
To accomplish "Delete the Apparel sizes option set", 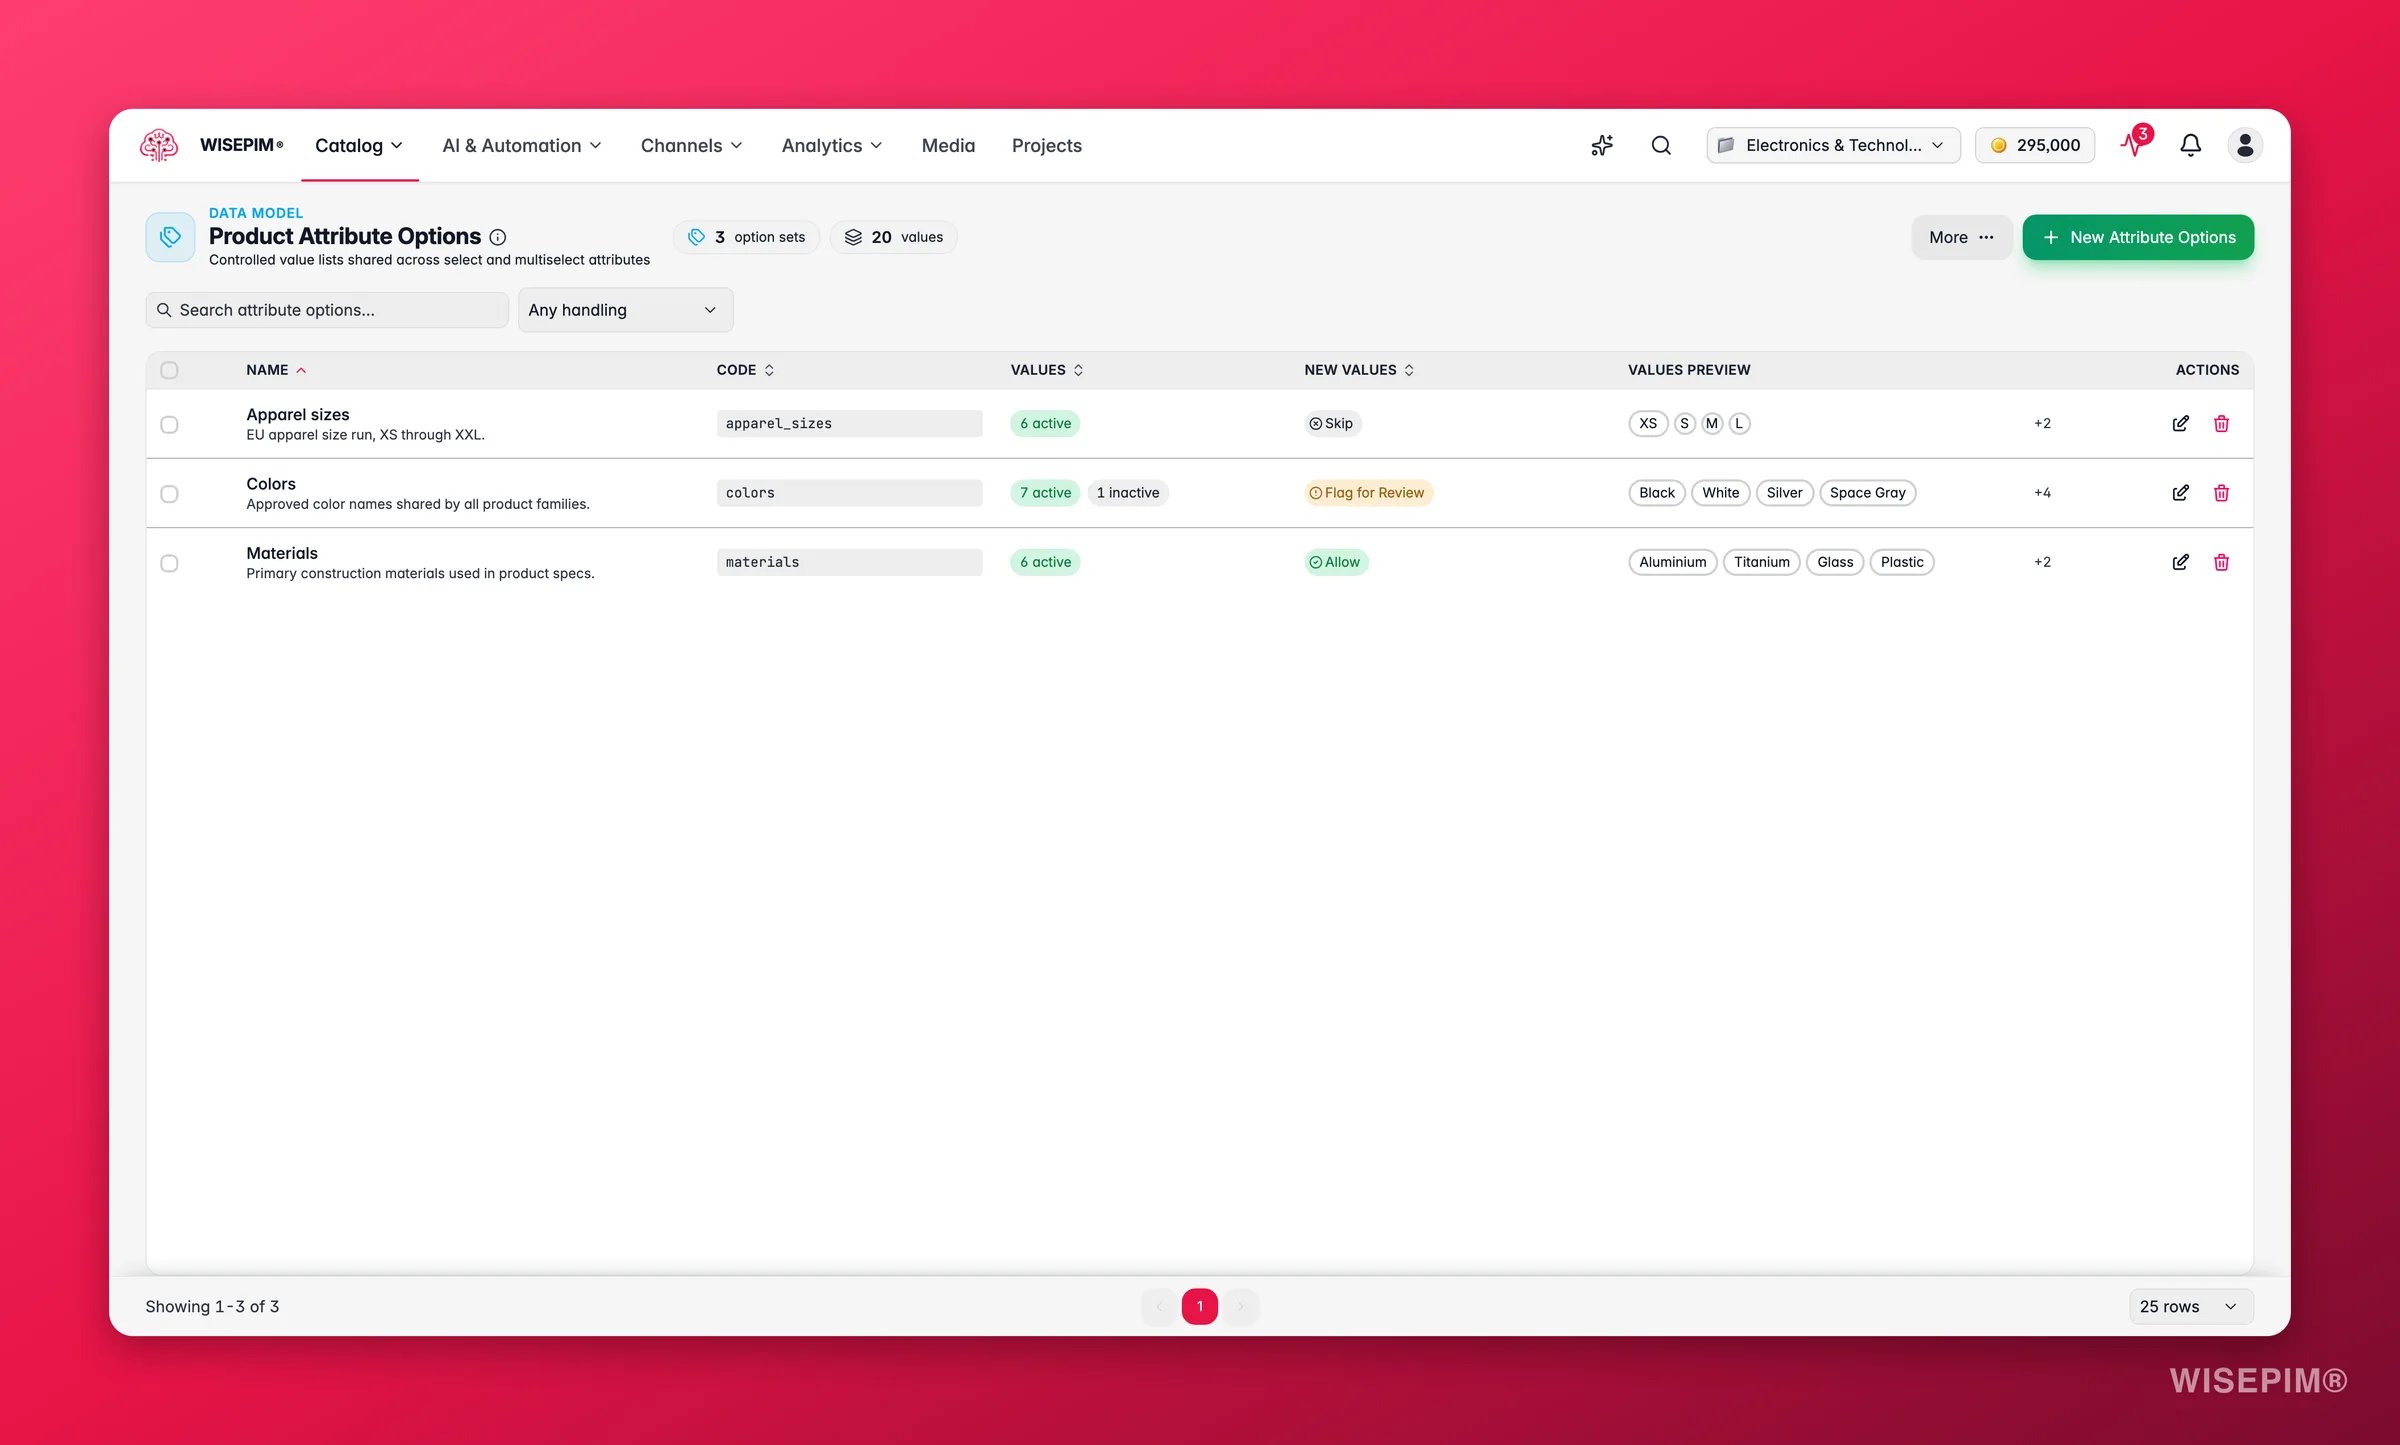I will coord(2221,423).
